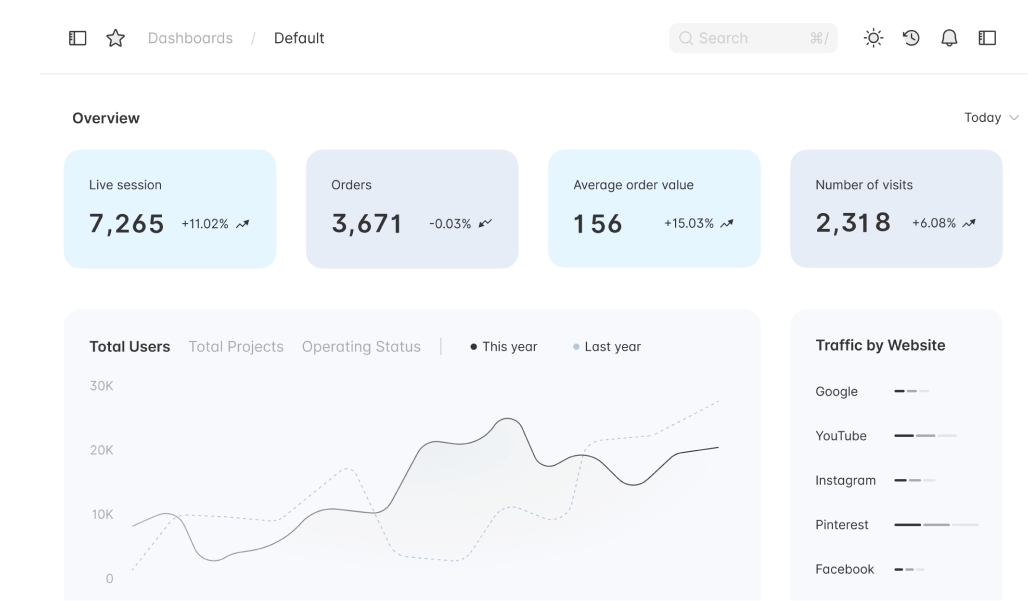The width and height of the screenshot is (1028, 601).
Task: Toggle the This year legend series
Action: tap(504, 347)
